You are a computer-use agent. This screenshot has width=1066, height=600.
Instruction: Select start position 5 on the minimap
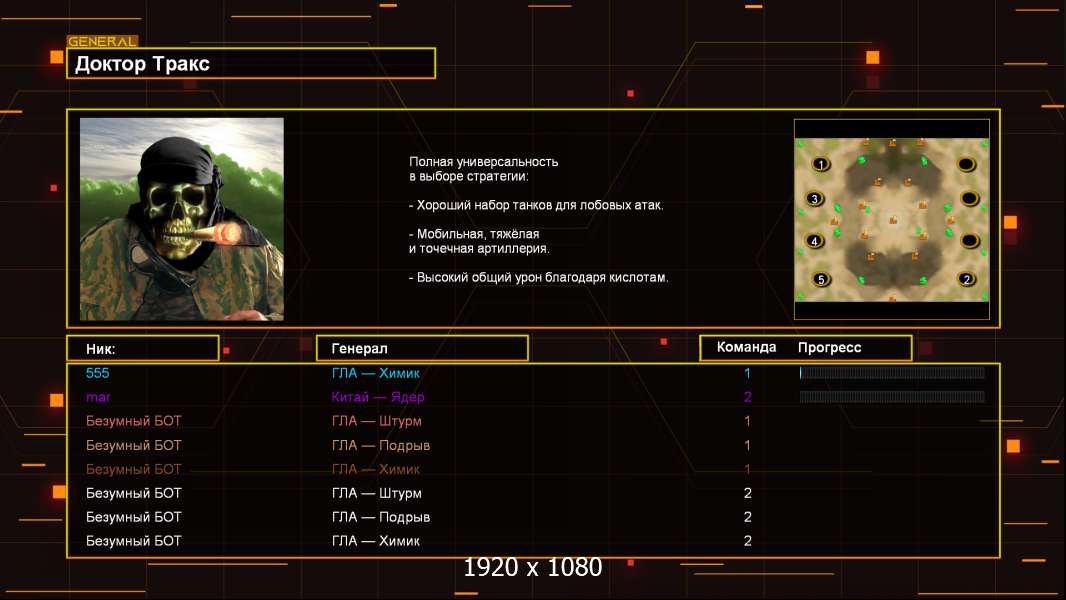[x=821, y=279]
